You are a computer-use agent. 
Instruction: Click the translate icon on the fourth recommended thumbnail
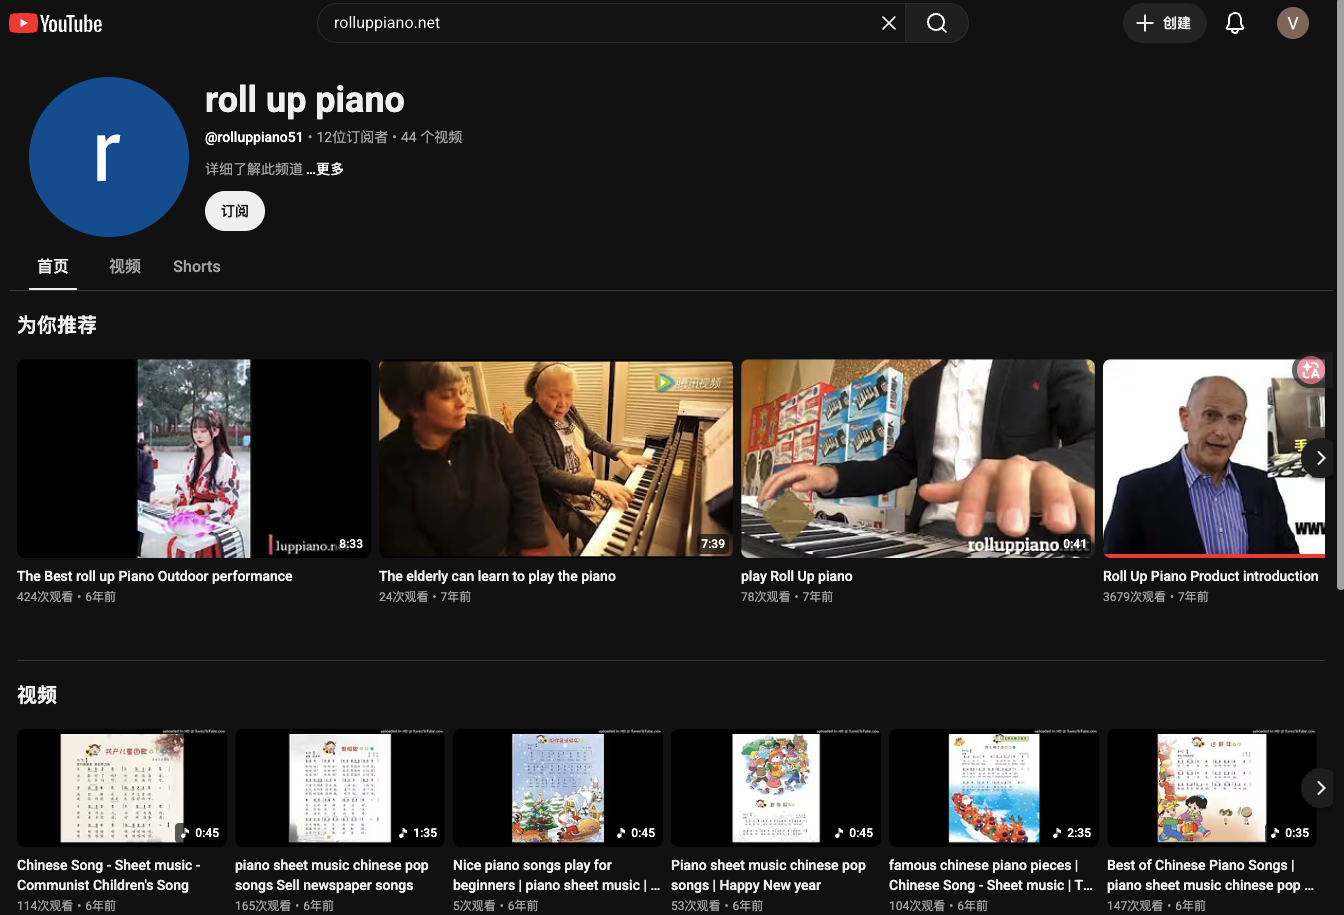point(1310,370)
